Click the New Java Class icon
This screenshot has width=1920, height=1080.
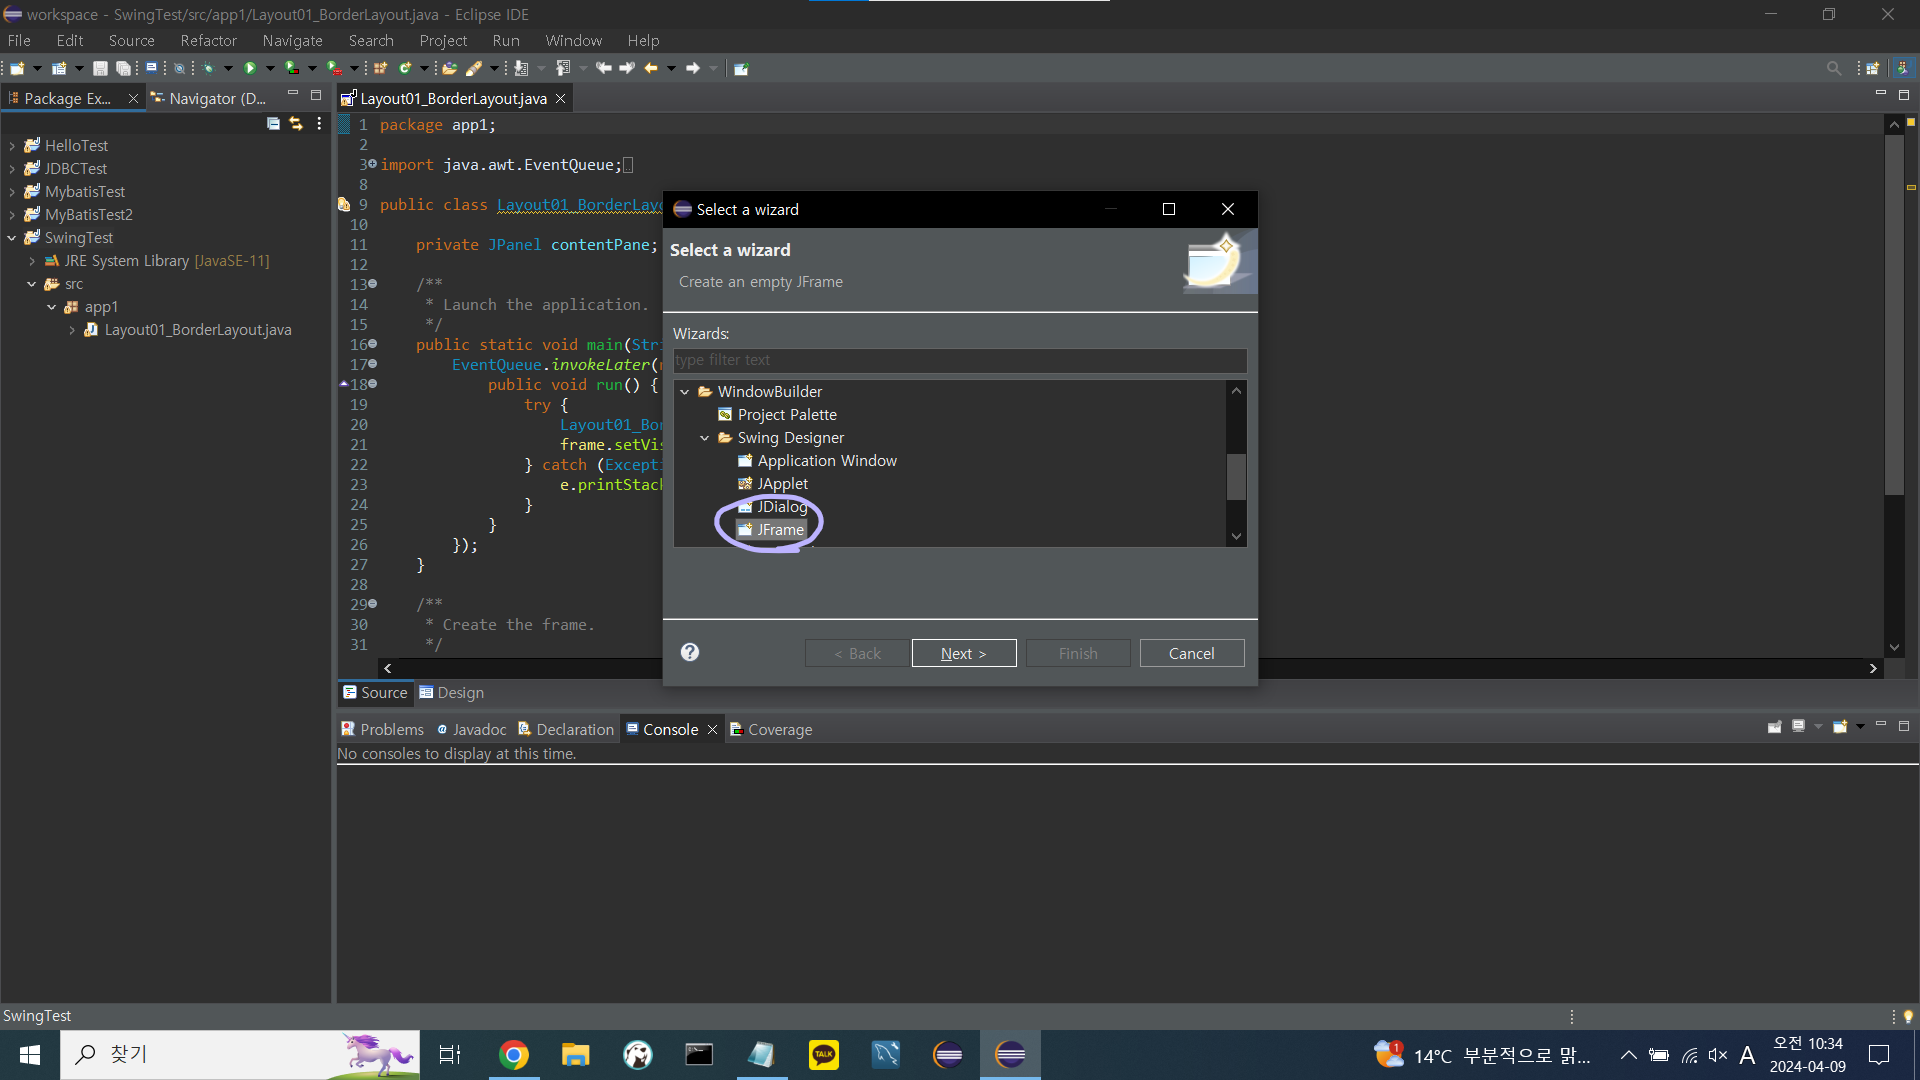[x=405, y=69]
